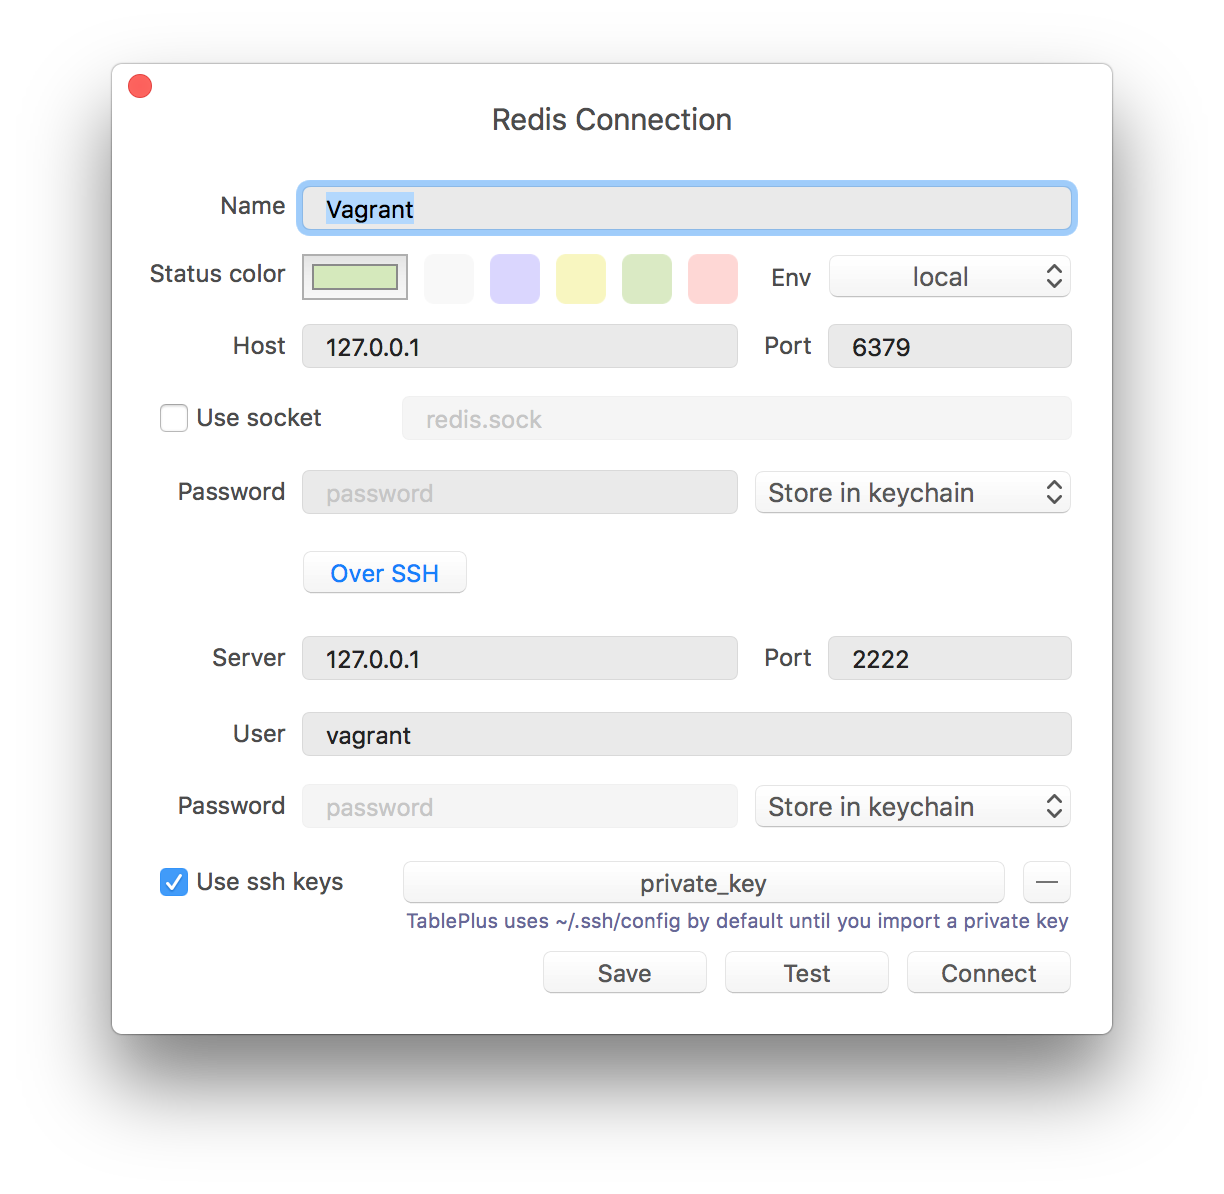Click the redis.sock socket path field
The height and width of the screenshot is (1194, 1224).
click(x=735, y=418)
